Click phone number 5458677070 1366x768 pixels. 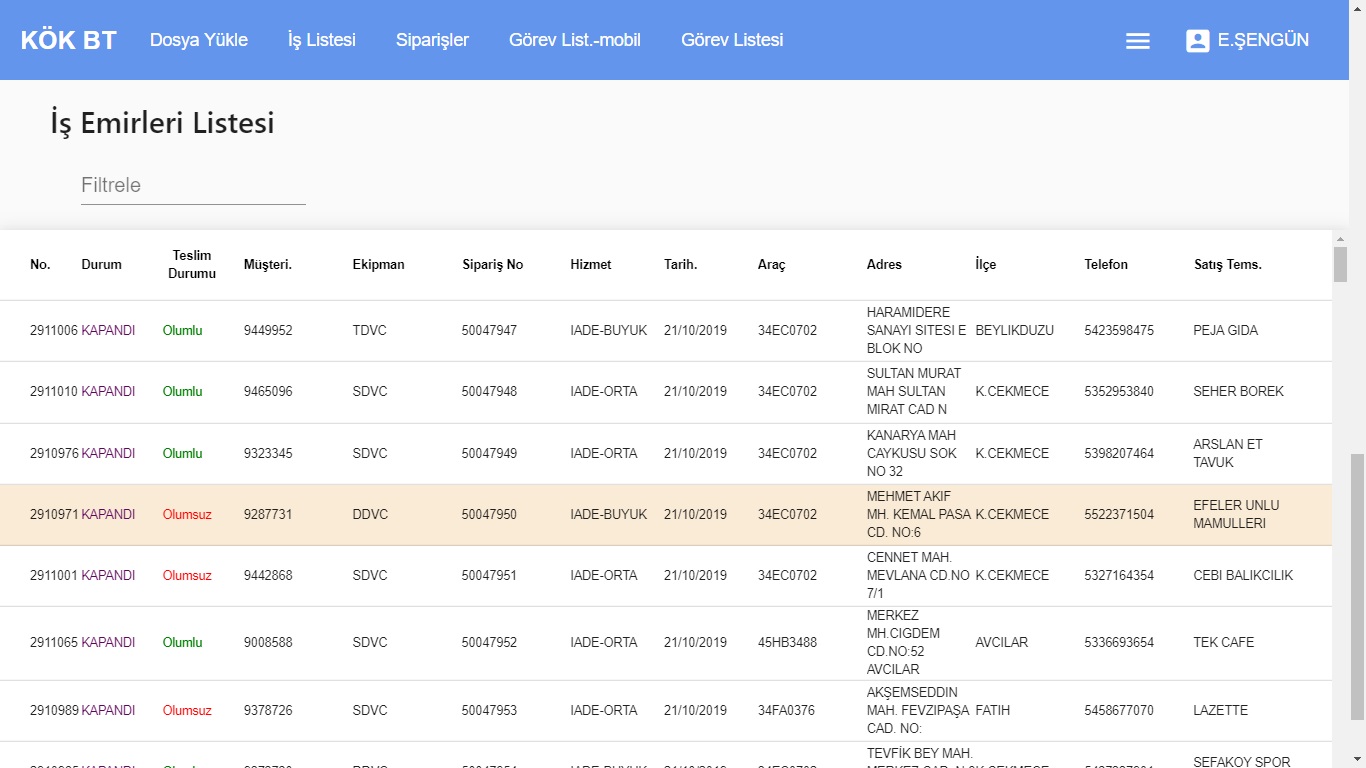pyautogui.click(x=1119, y=711)
